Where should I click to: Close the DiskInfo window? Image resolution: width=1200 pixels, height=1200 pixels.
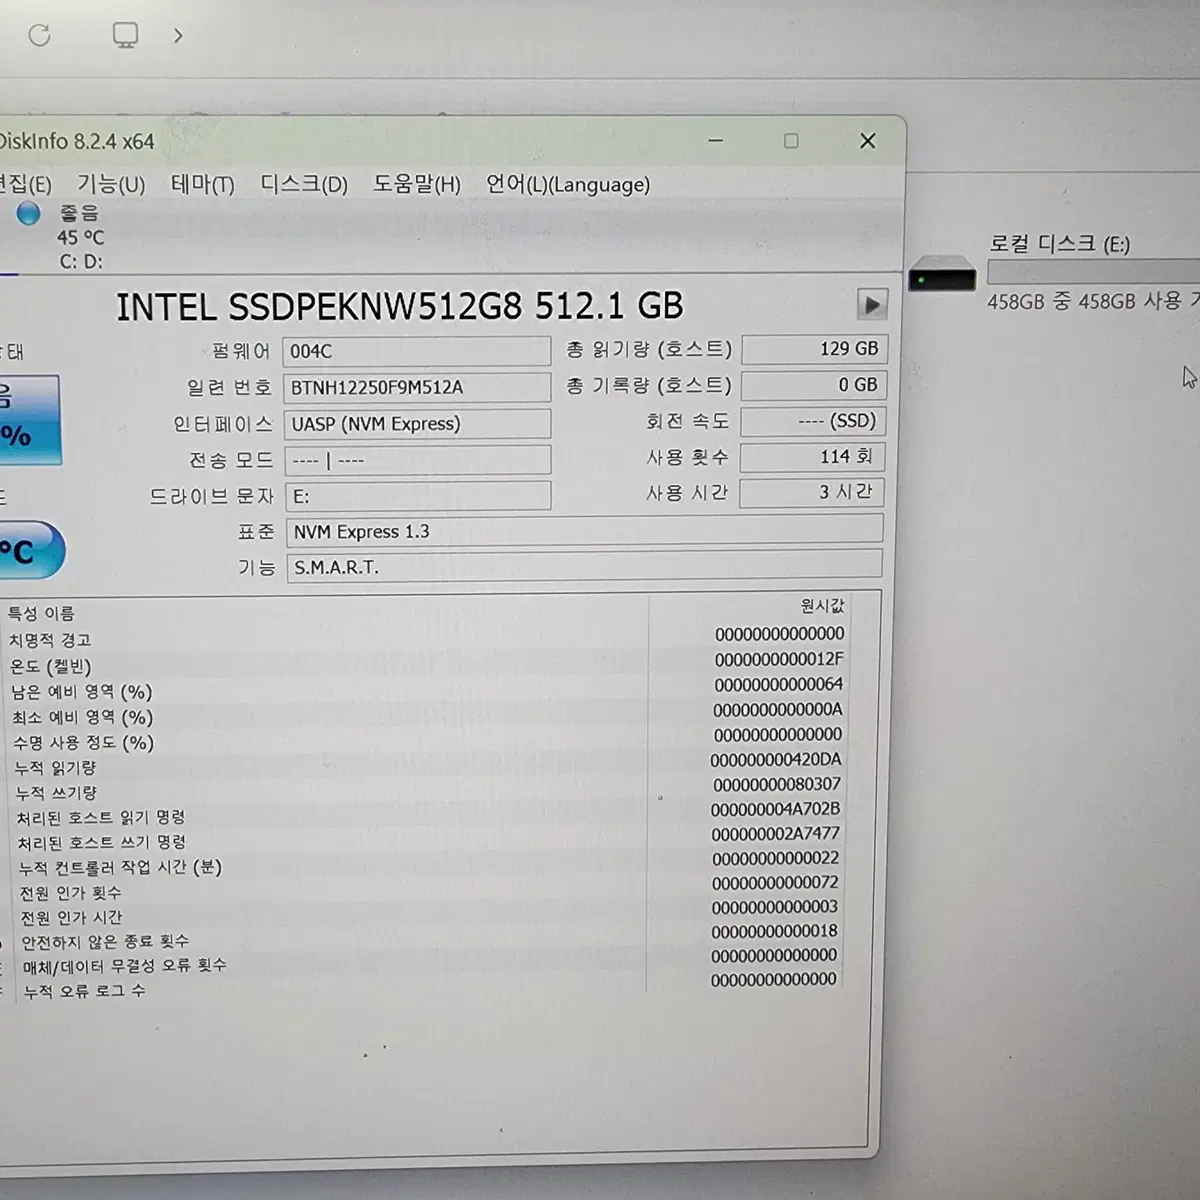(868, 141)
